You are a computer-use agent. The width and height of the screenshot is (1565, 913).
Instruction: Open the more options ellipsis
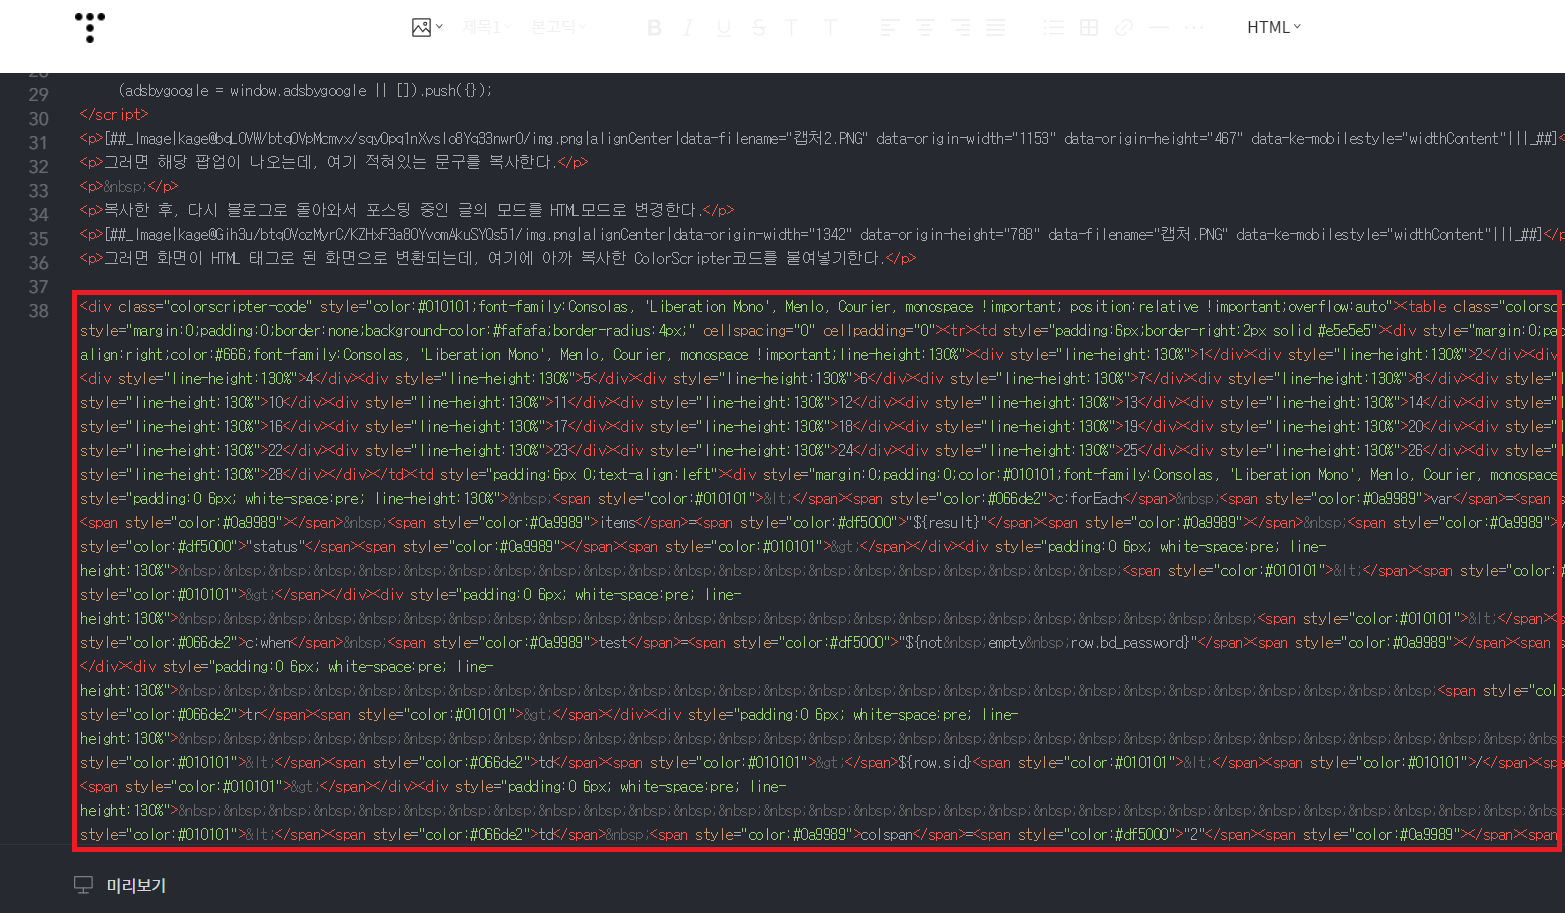click(x=1194, y=28)
